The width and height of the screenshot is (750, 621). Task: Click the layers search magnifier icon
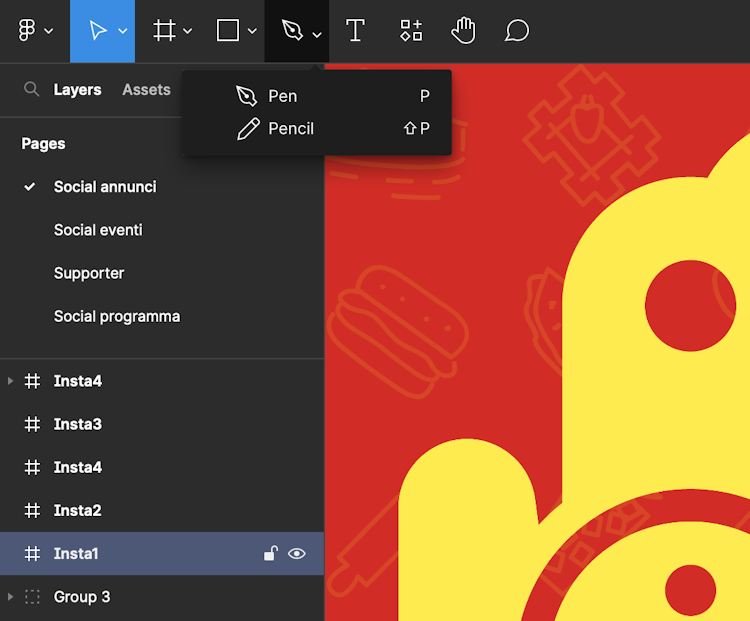click(32, 89)
